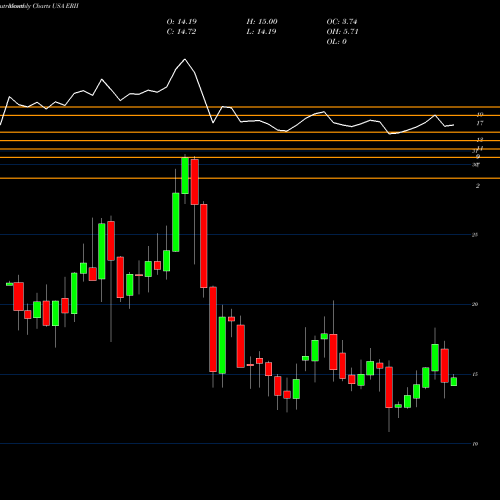Click the 'OH: 5.71' reading
This screenshot has width=500, height=500.
point(342,32)
